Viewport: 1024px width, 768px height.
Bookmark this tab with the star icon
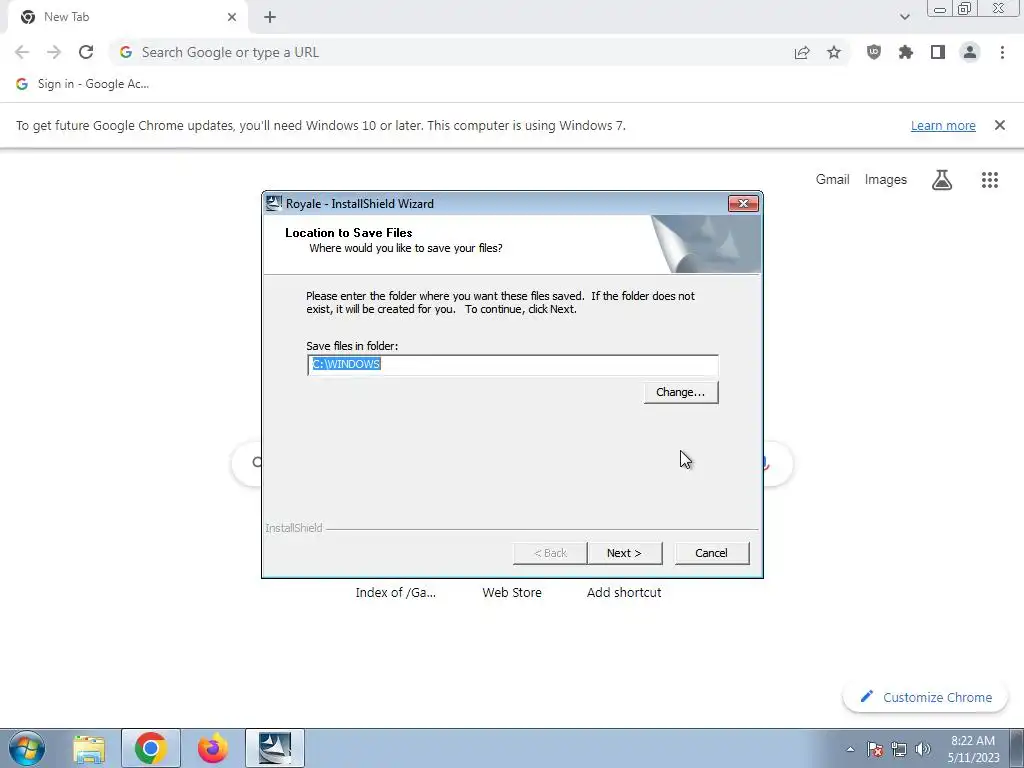[834, 52]
